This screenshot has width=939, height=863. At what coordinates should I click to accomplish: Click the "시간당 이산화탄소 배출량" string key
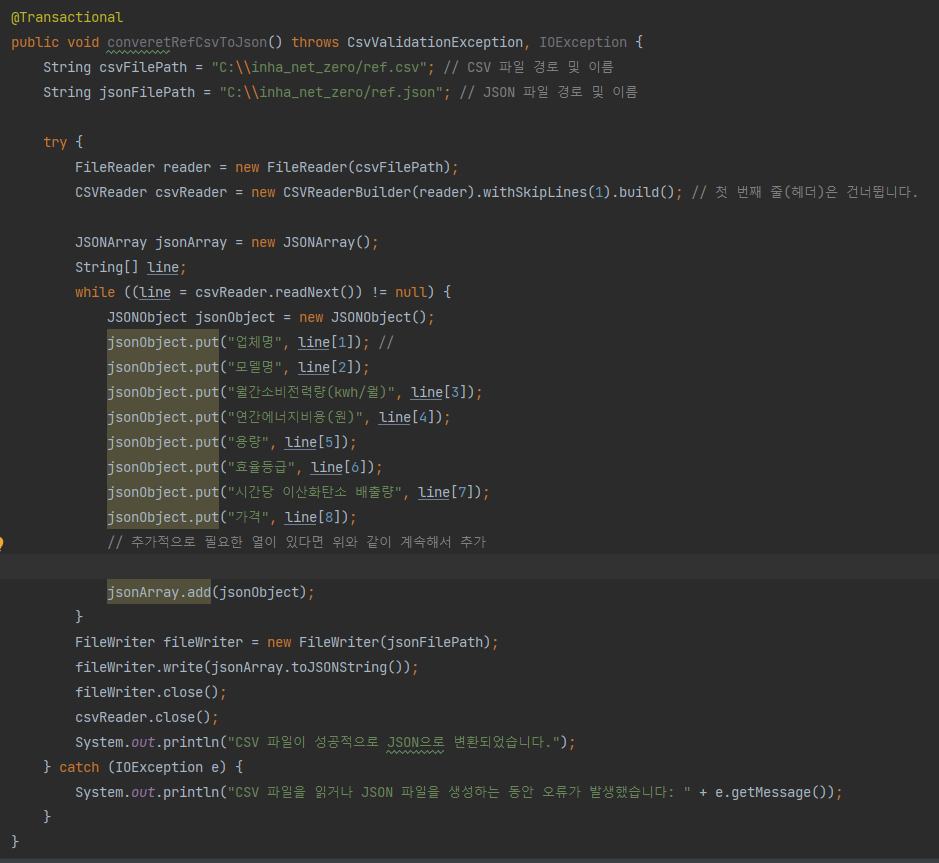pyautogui.click(x=315, y=492)
